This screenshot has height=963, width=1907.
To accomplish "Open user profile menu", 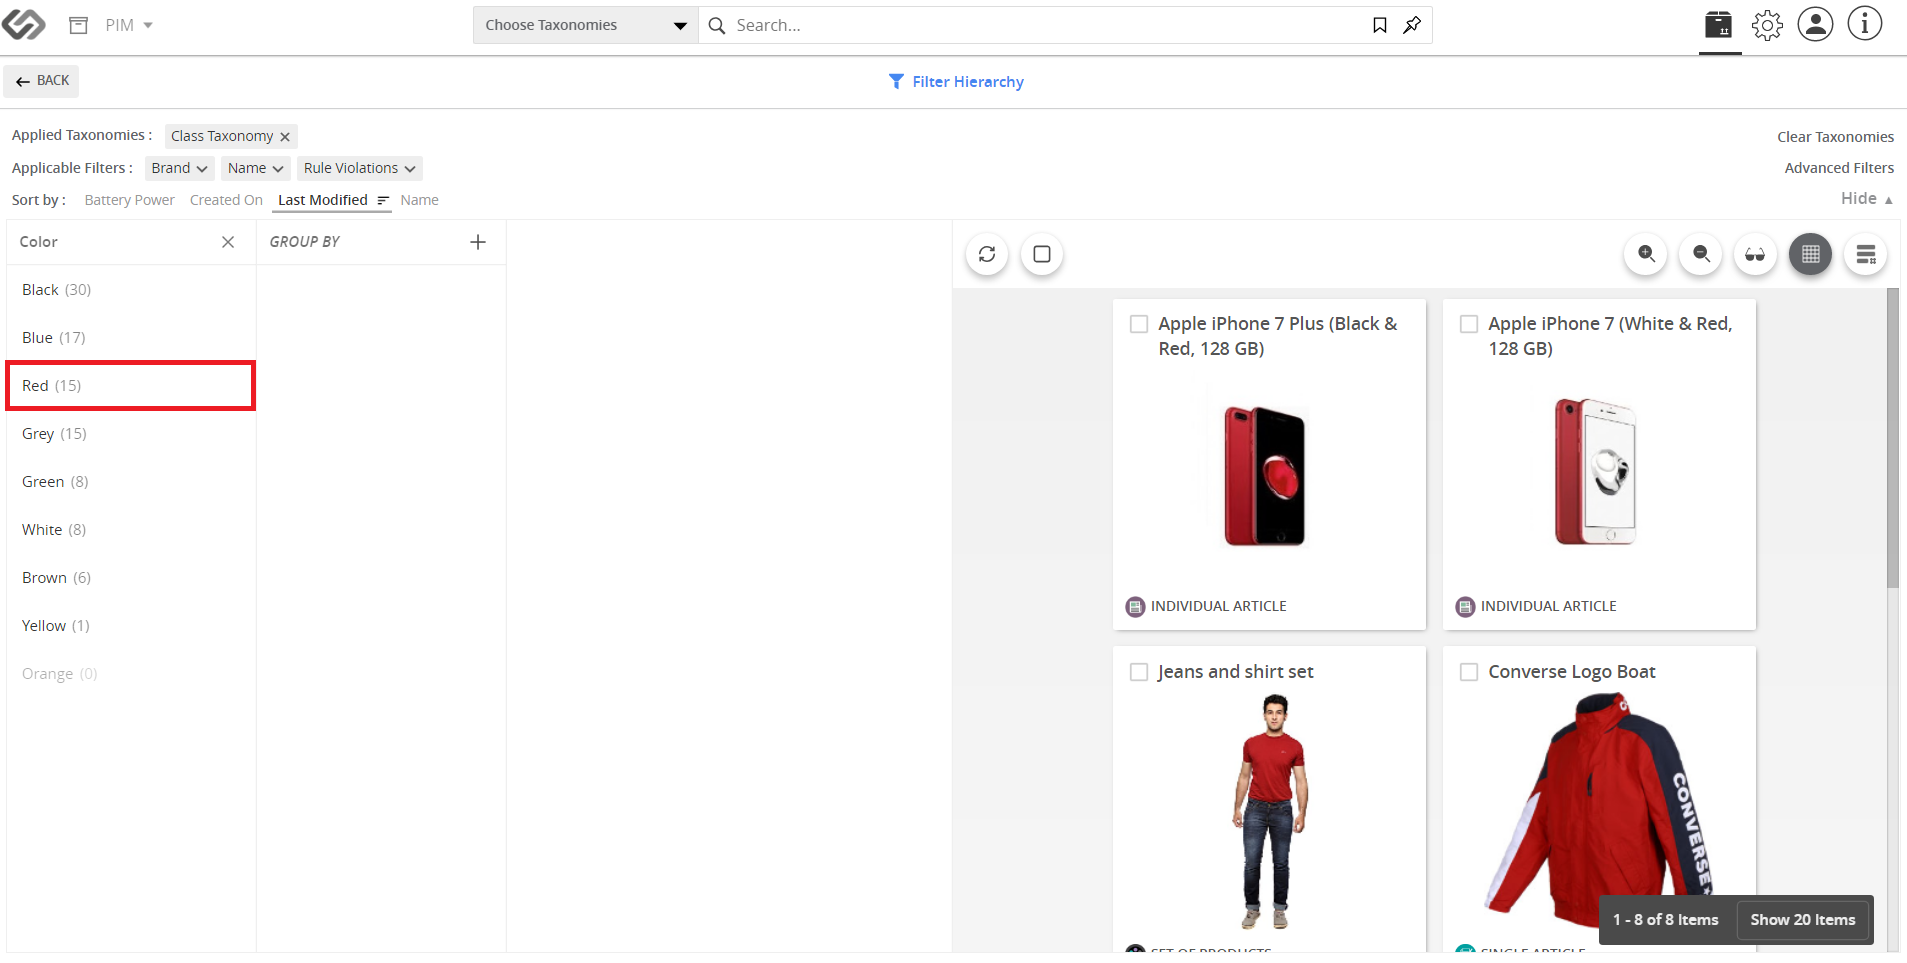I will pos(1816,24).
